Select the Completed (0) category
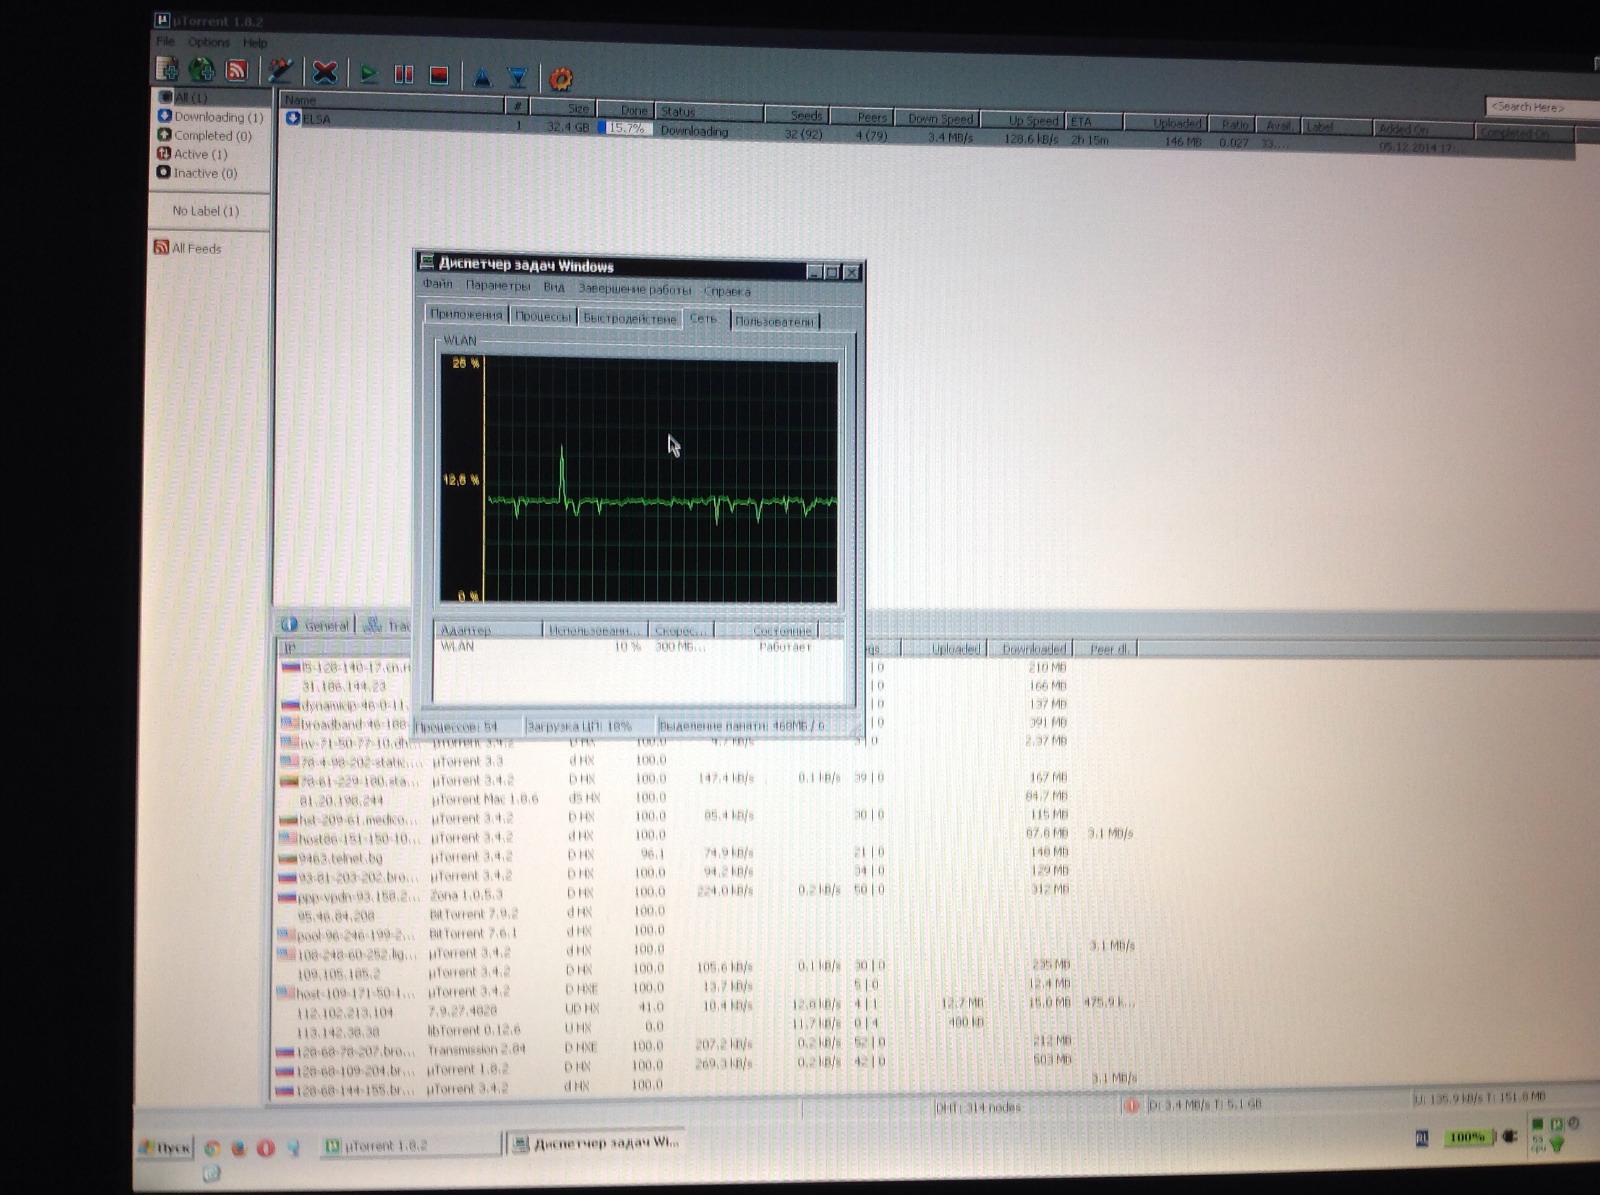 (205, 135)
